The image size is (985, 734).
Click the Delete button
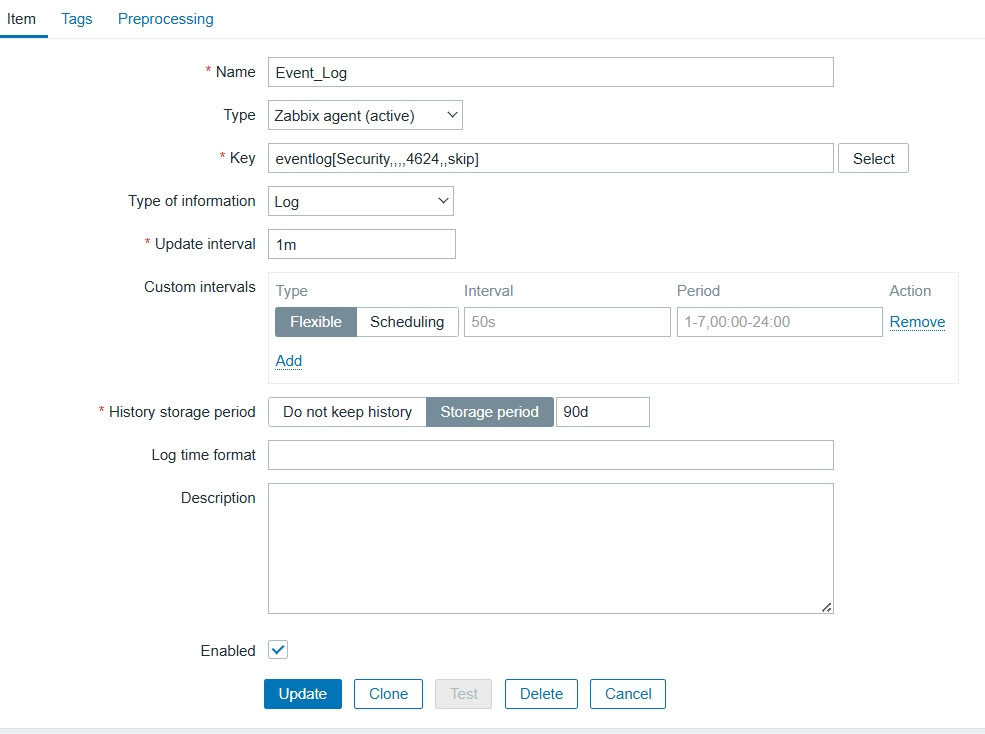point(541,694)
